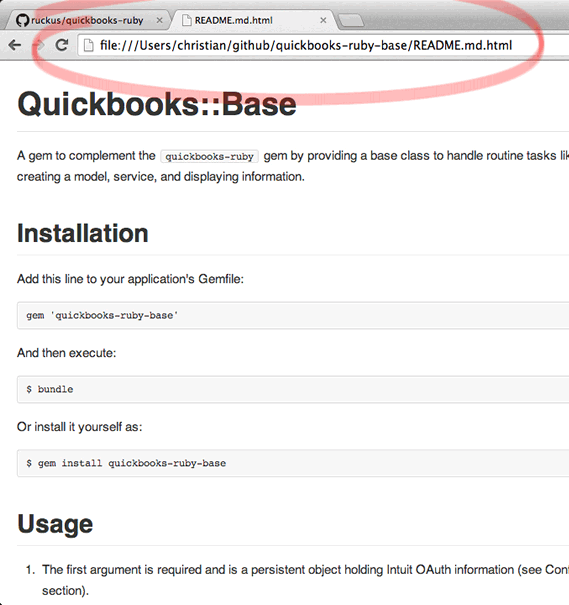Click the text "Or install it yourself as:"

[x=79, y=427]
